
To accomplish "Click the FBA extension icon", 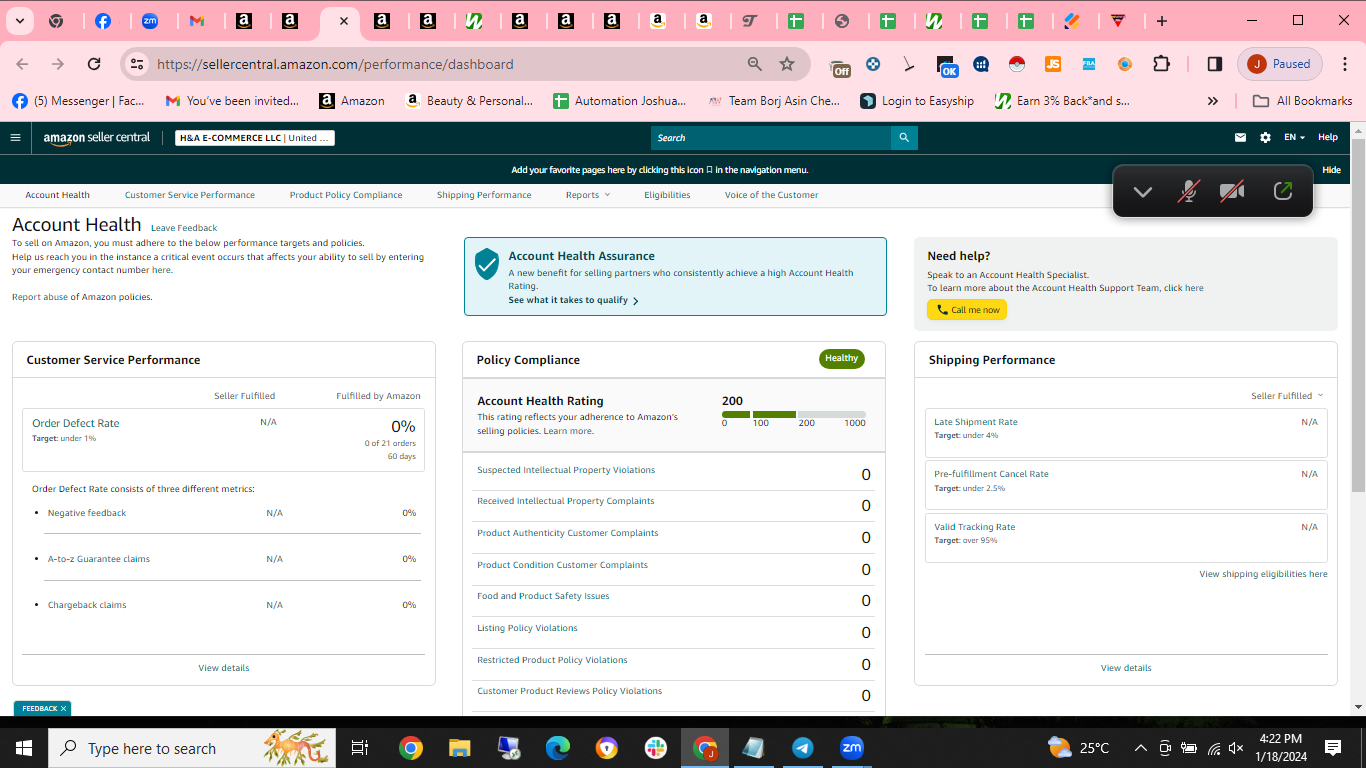I will click(1089, 64).
